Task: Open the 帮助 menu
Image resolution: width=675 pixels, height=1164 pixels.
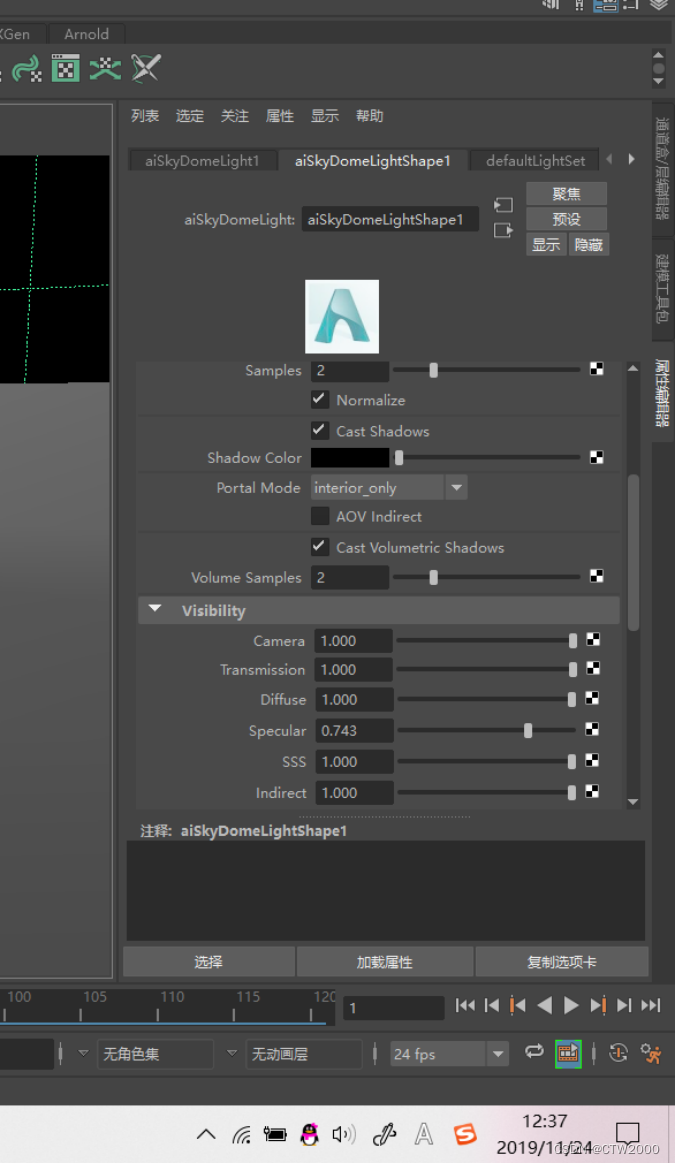Action: 369,116
